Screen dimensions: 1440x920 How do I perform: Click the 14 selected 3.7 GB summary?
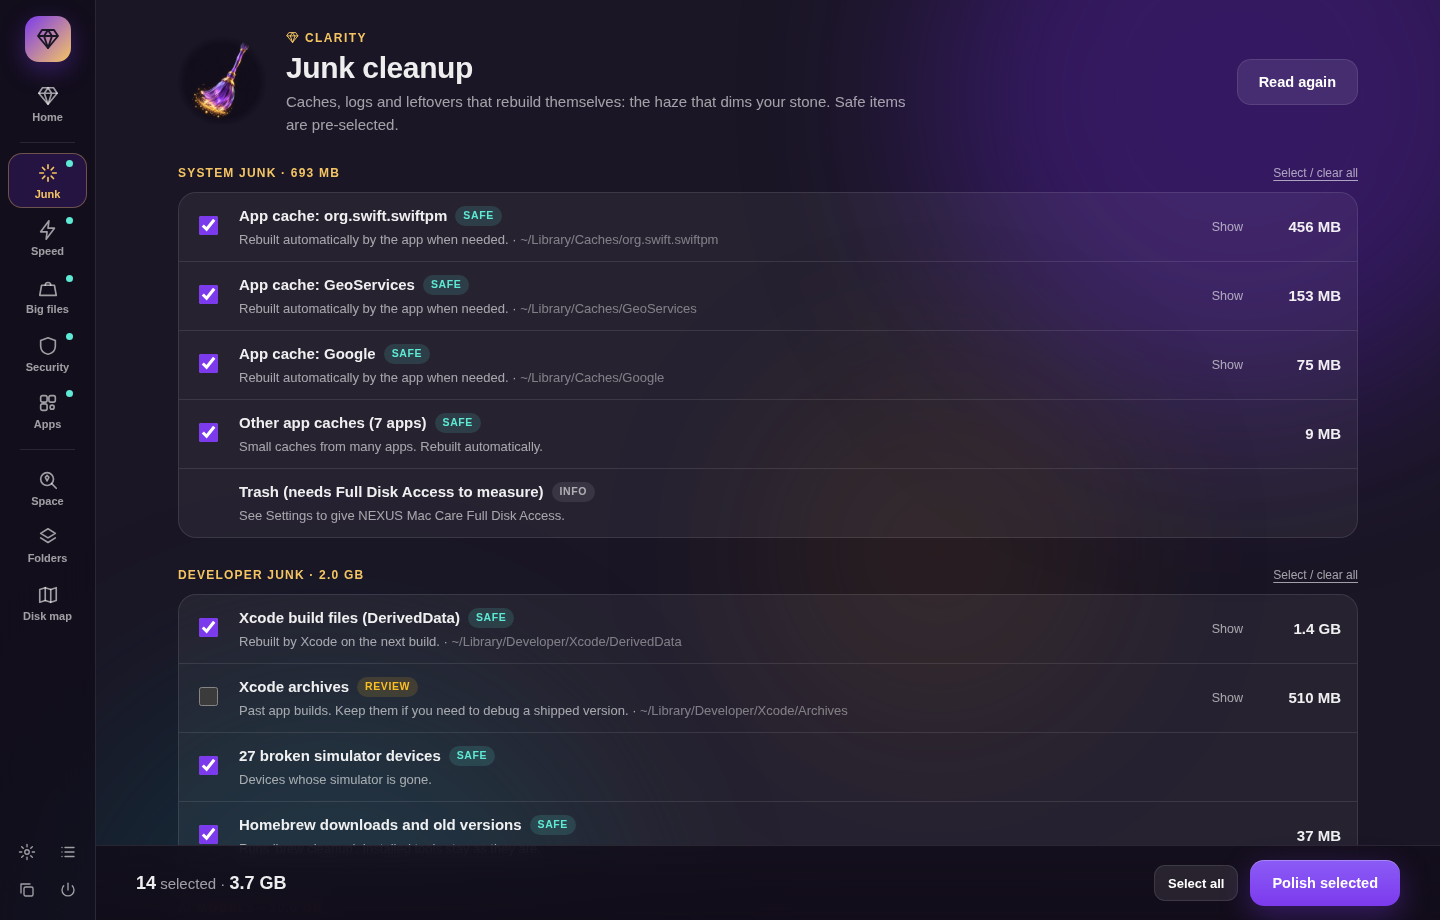click(x=211, y=883)
